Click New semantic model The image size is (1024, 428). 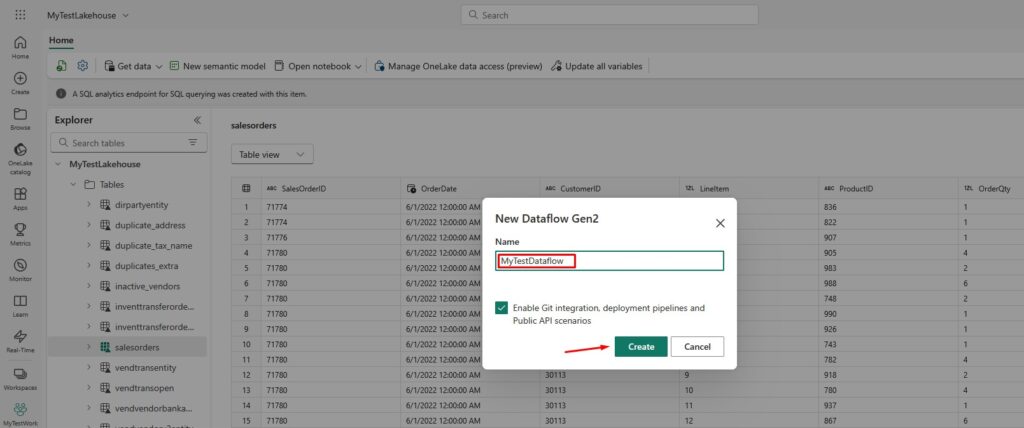pos(217,66)
